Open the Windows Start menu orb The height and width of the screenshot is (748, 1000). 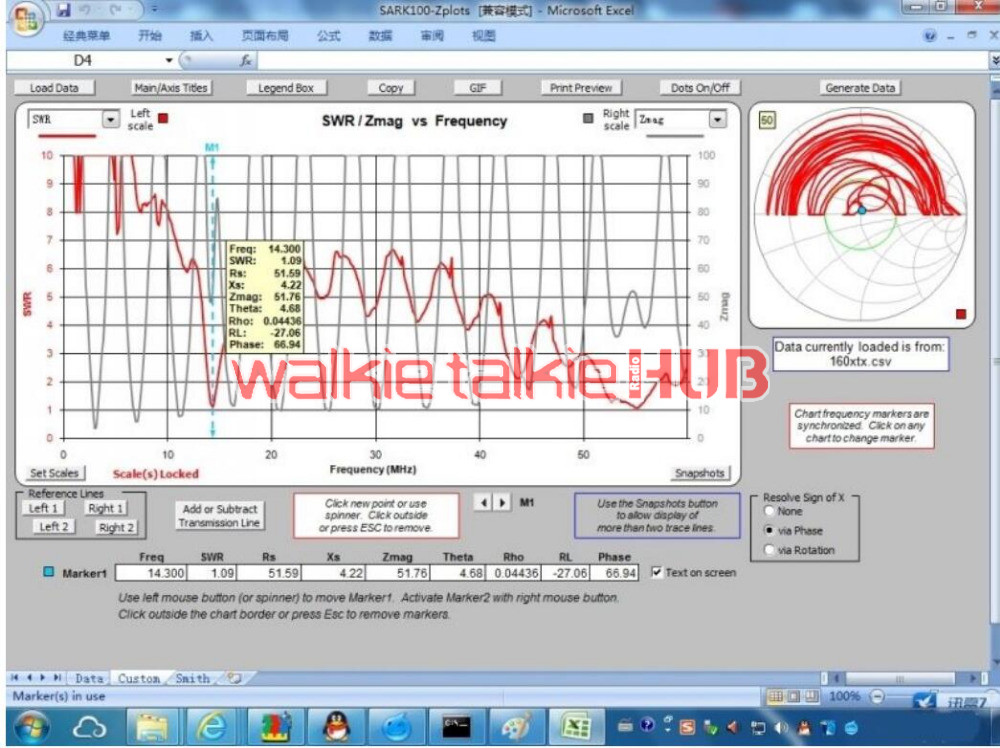point(31,728)
